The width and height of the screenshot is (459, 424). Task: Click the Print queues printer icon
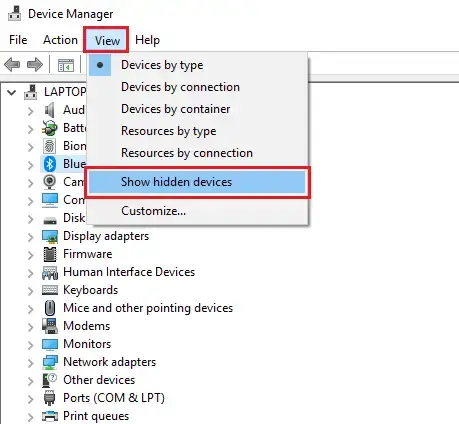pyautogui.click(x=50, y=416)
